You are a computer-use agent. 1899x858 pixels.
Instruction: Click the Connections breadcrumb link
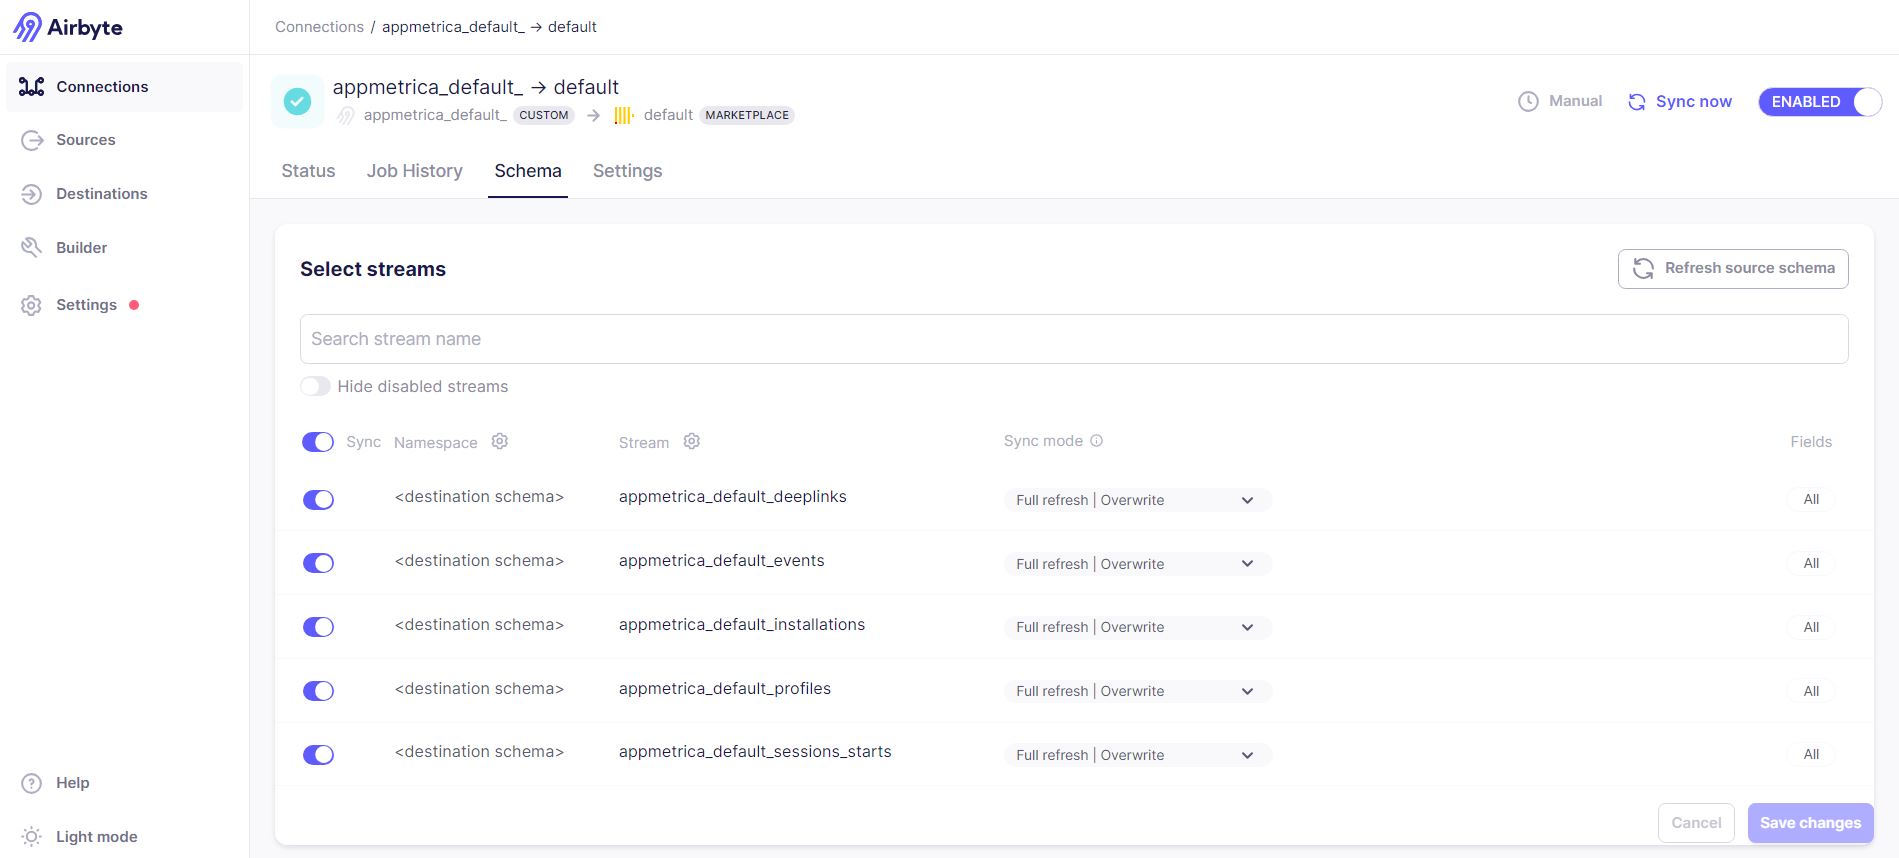tap(320, 27)
